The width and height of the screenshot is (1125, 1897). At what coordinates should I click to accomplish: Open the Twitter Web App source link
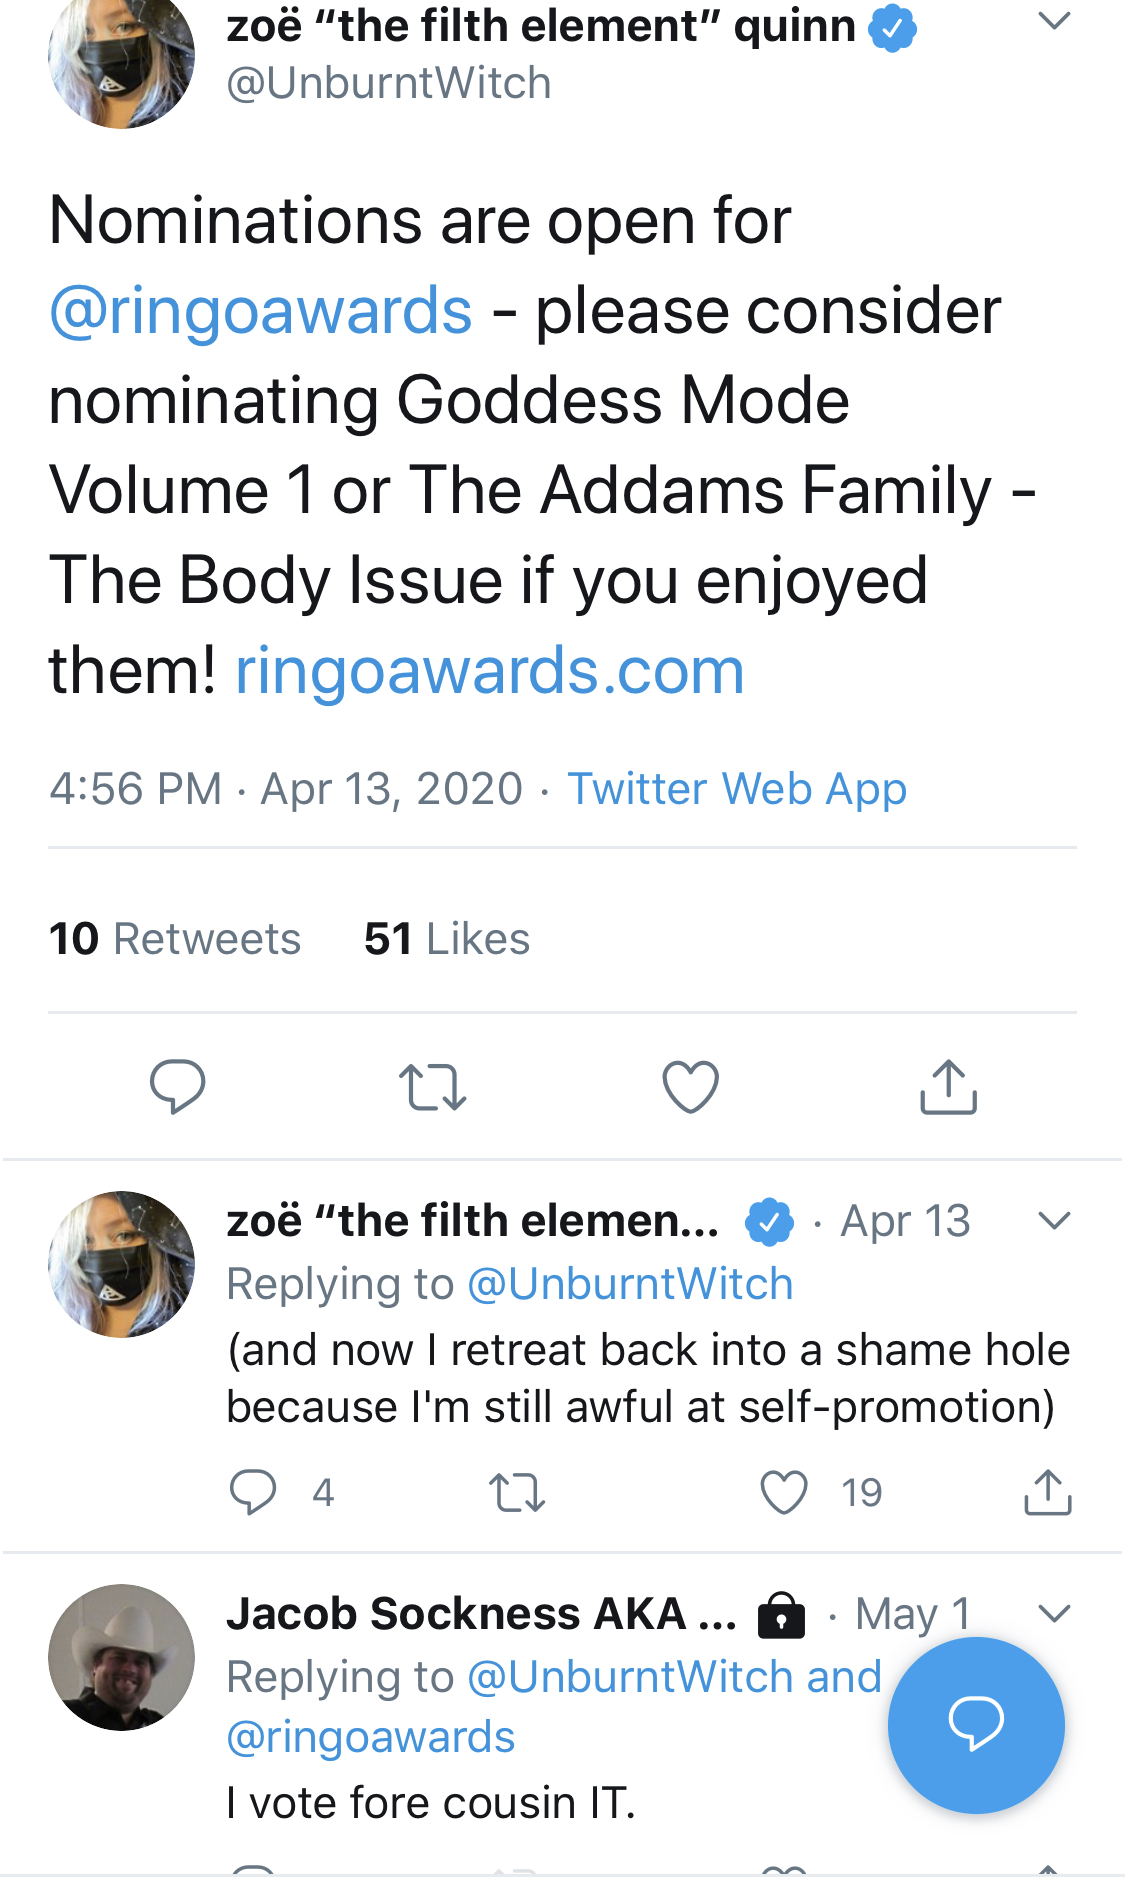[737, 789]
